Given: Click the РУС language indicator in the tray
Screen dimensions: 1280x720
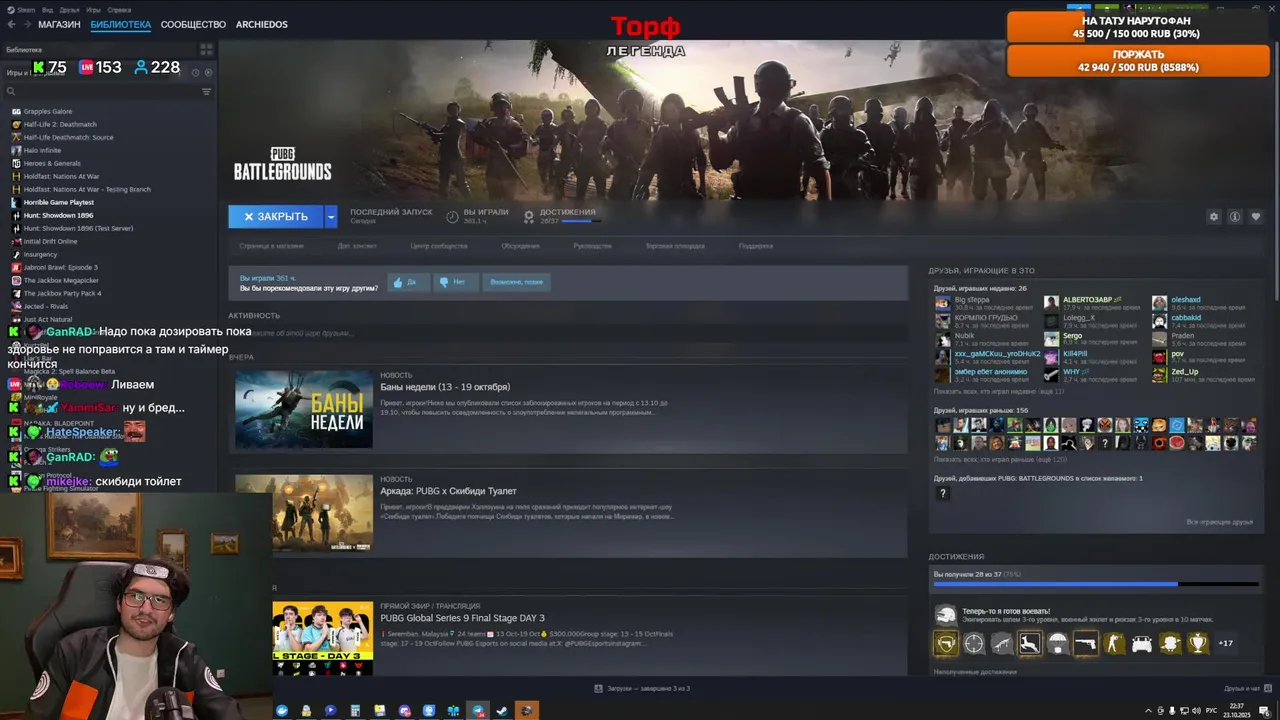Looking at the screenshot, I should coord(1211,711).
